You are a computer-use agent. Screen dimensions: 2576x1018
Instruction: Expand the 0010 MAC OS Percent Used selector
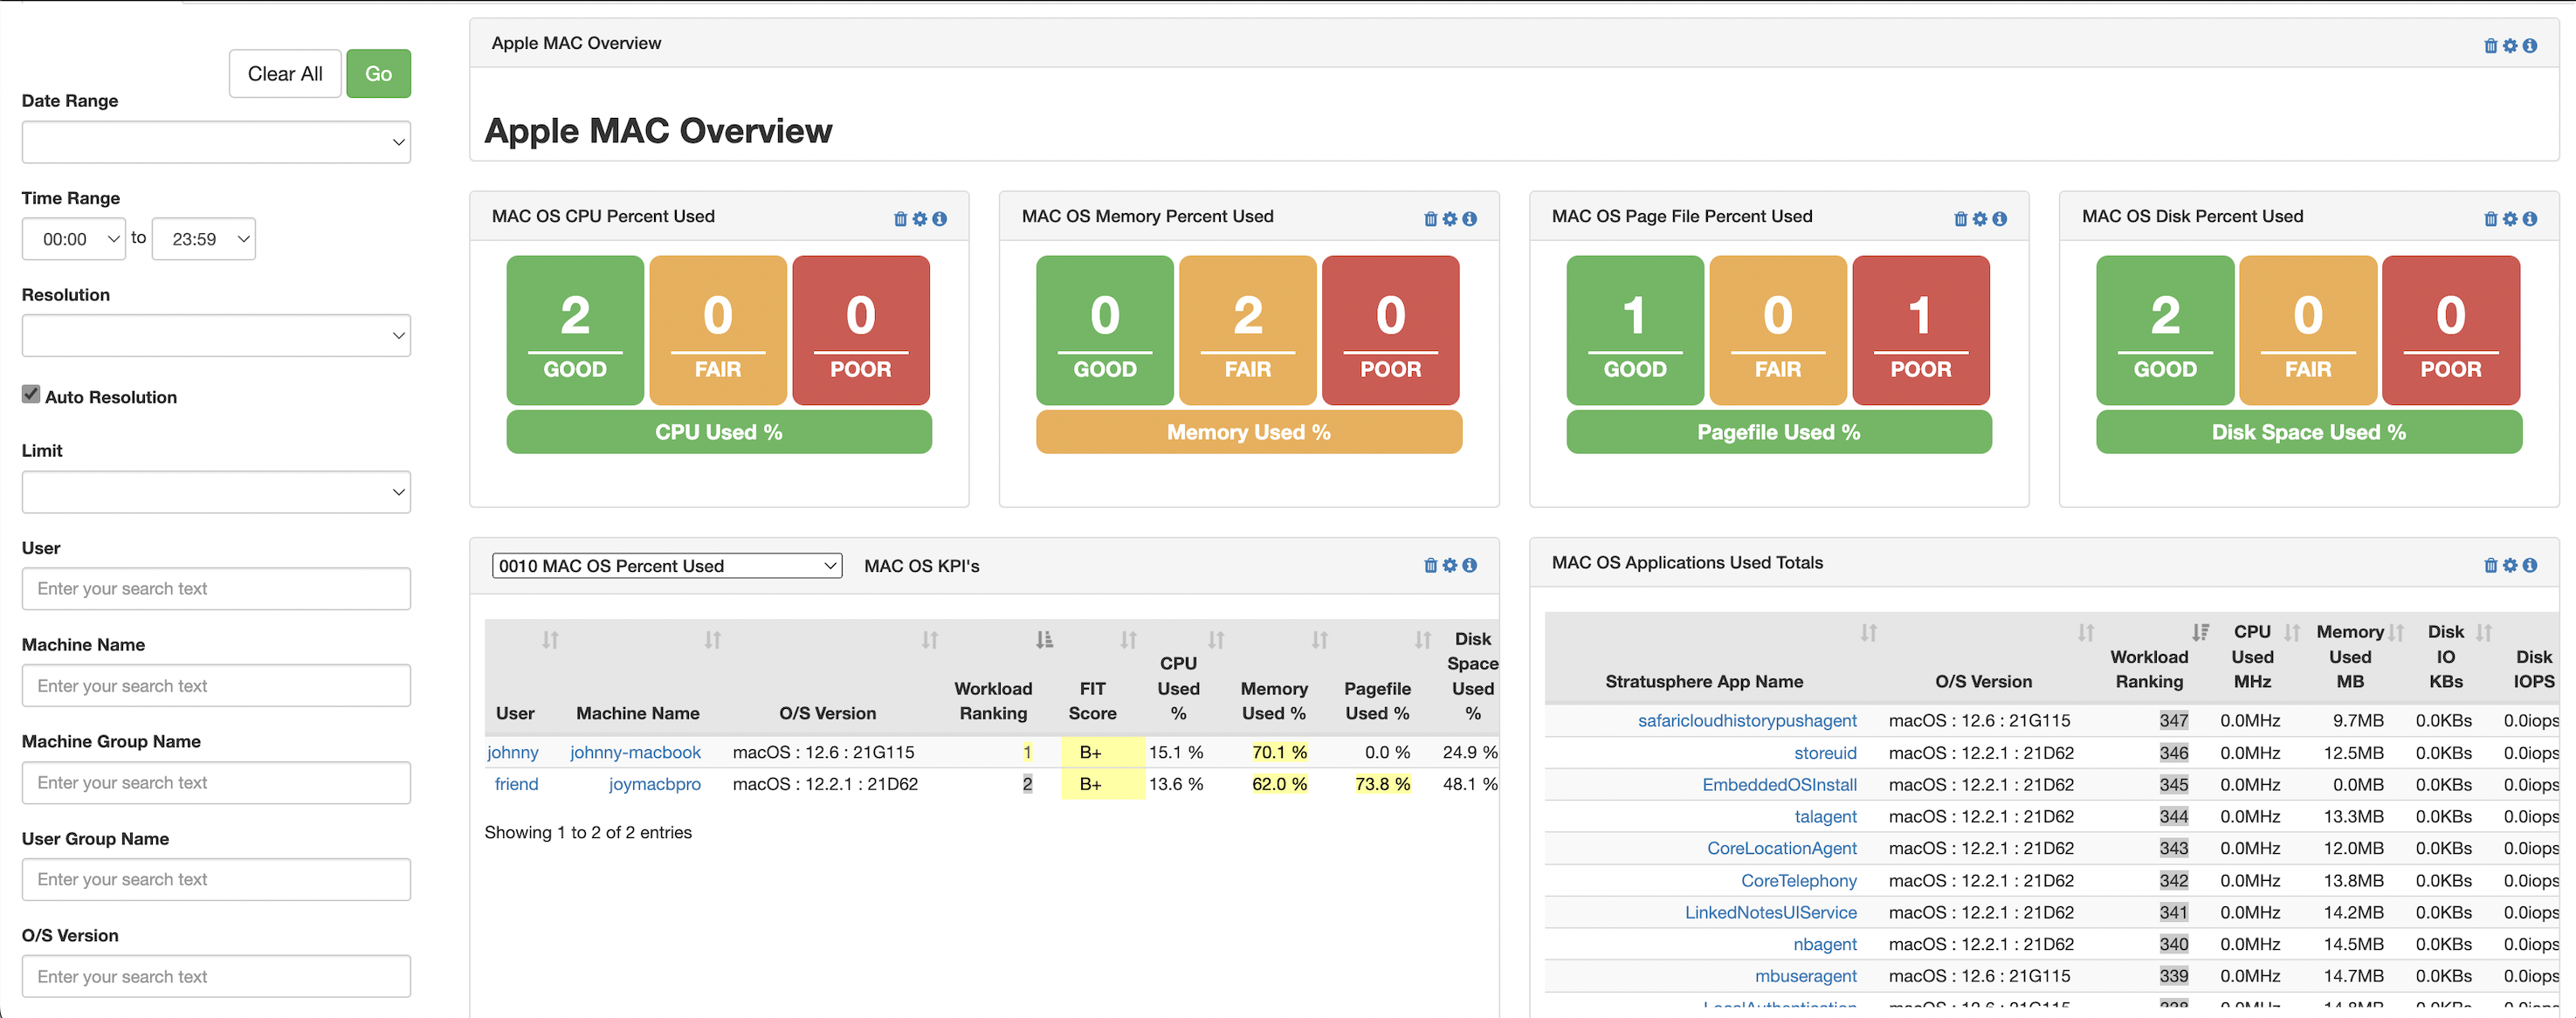(x=666, y=566)
